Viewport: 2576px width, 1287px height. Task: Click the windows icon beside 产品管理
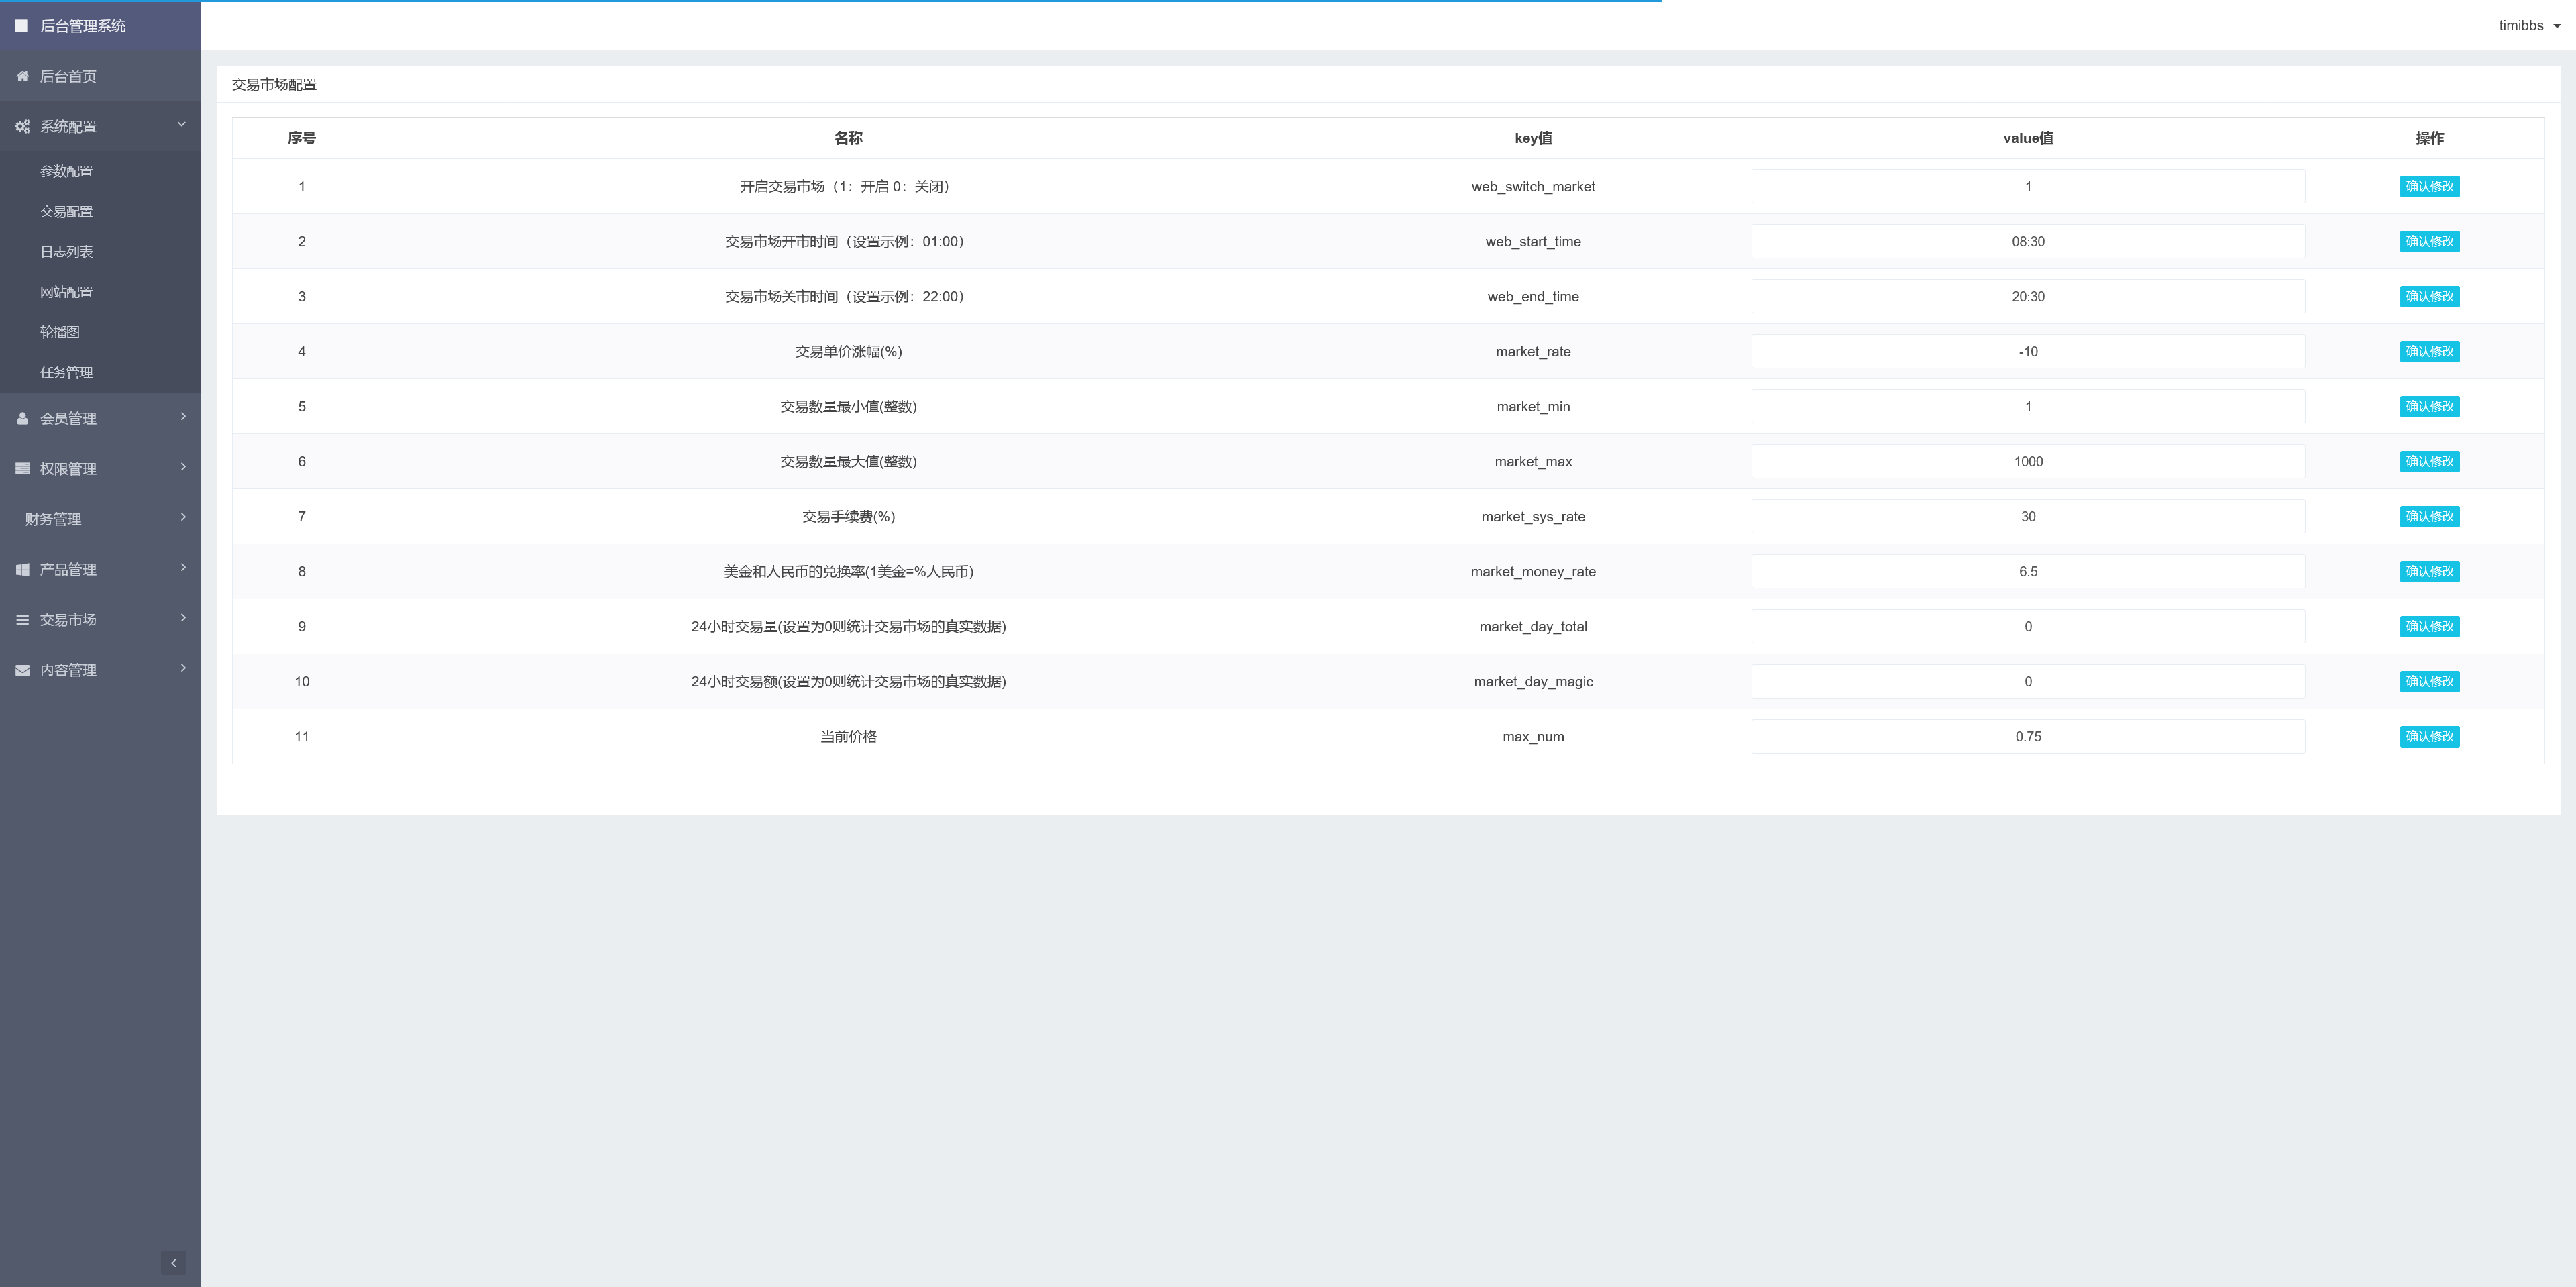(x=22, y=570)
